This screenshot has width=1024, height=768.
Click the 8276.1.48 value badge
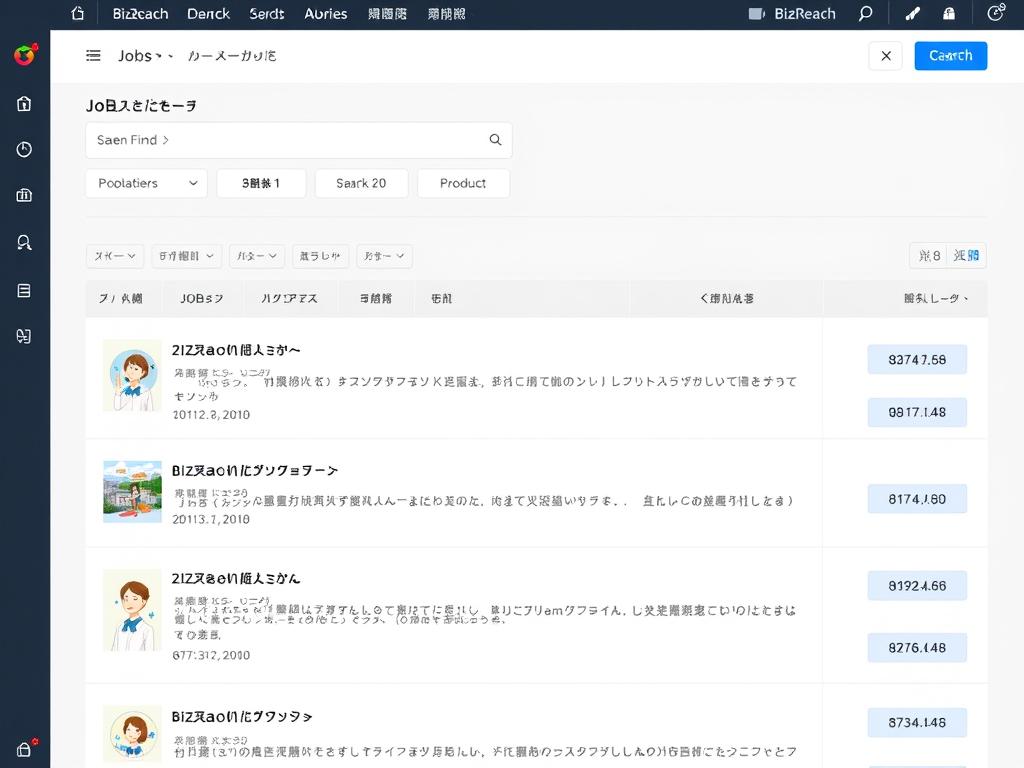point(917,648)
